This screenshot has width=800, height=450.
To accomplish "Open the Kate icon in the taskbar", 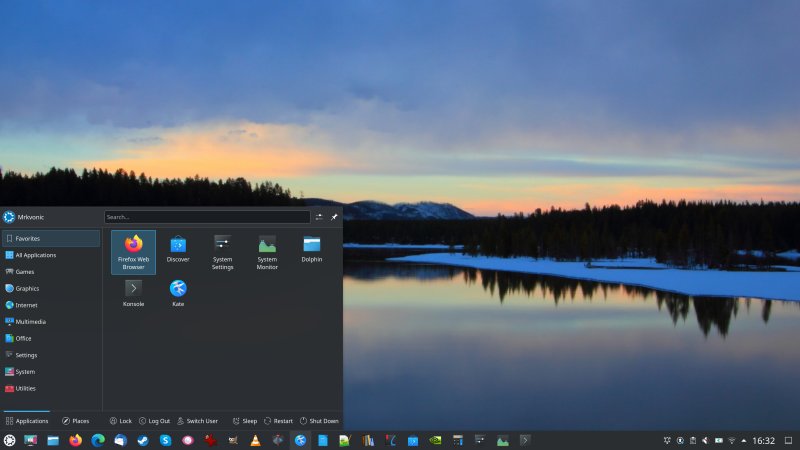I will point(300,440).
